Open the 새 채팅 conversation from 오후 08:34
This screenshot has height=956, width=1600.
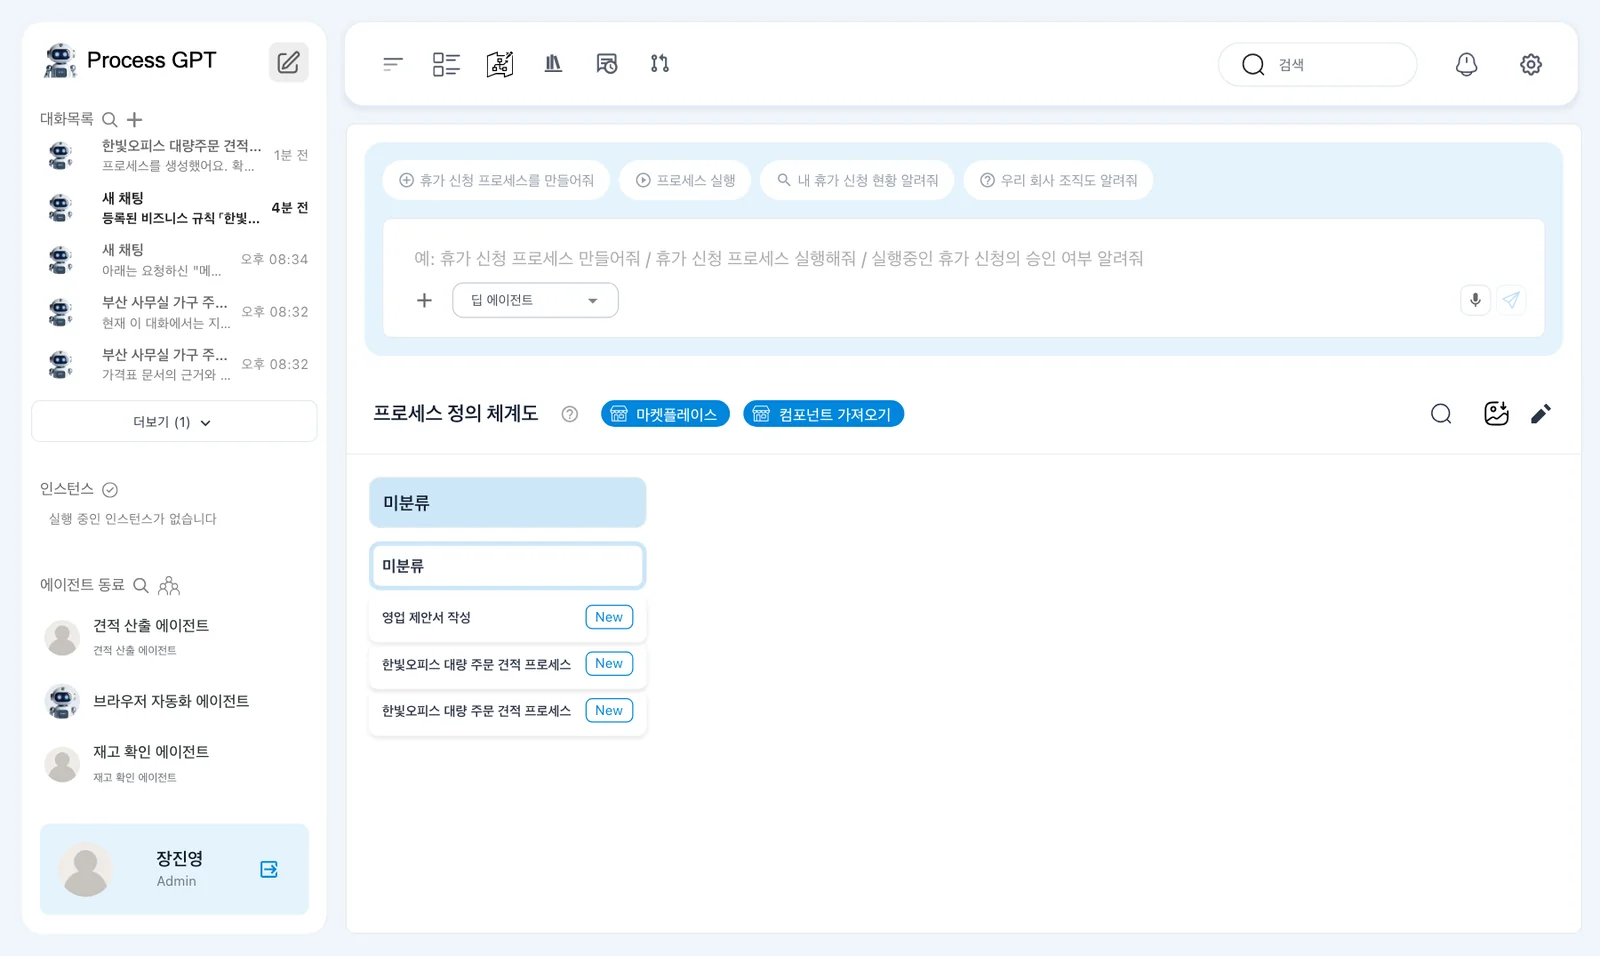click(174, 259)
